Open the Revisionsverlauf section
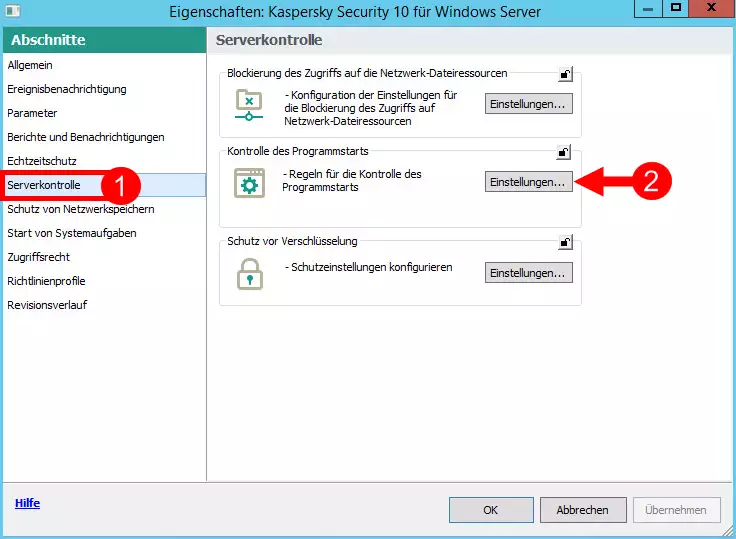The height and width of the screenshot is (539, 736). coord(47,305)
